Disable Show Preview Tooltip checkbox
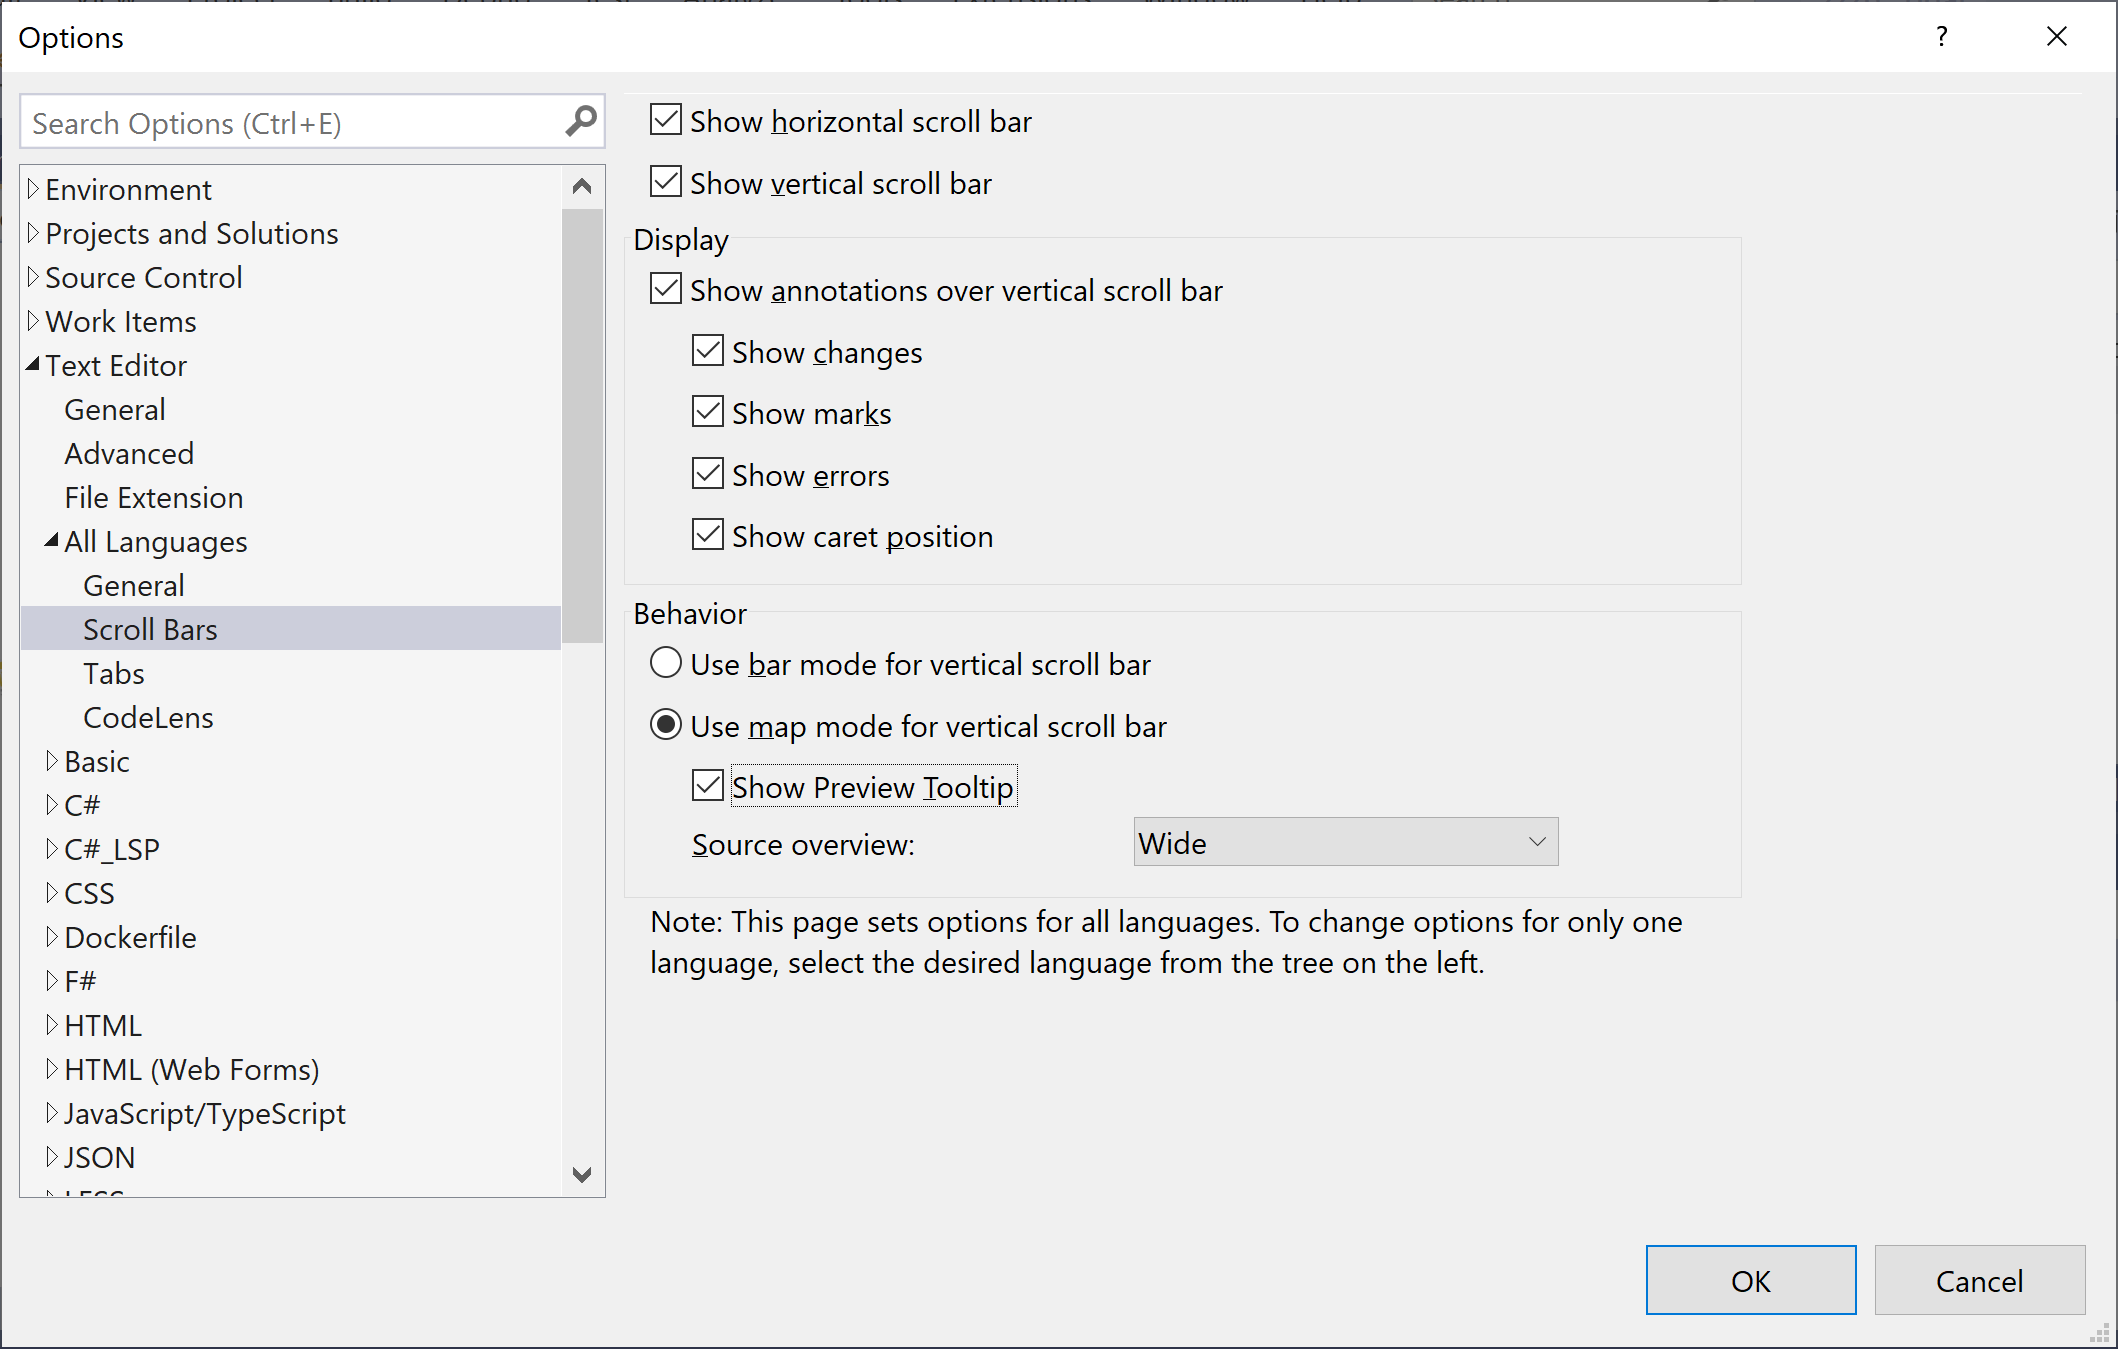This screenshot has height=1349, width=2118. pos(708,786)
